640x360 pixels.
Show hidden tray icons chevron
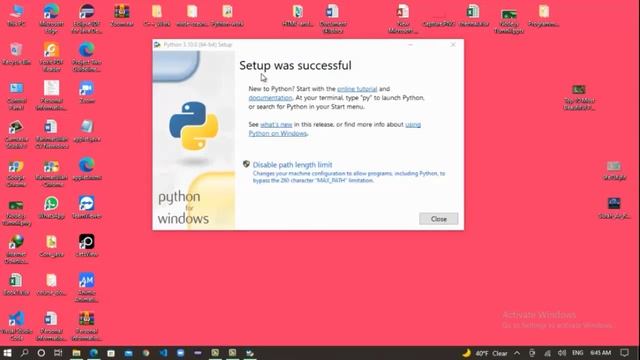517,353
